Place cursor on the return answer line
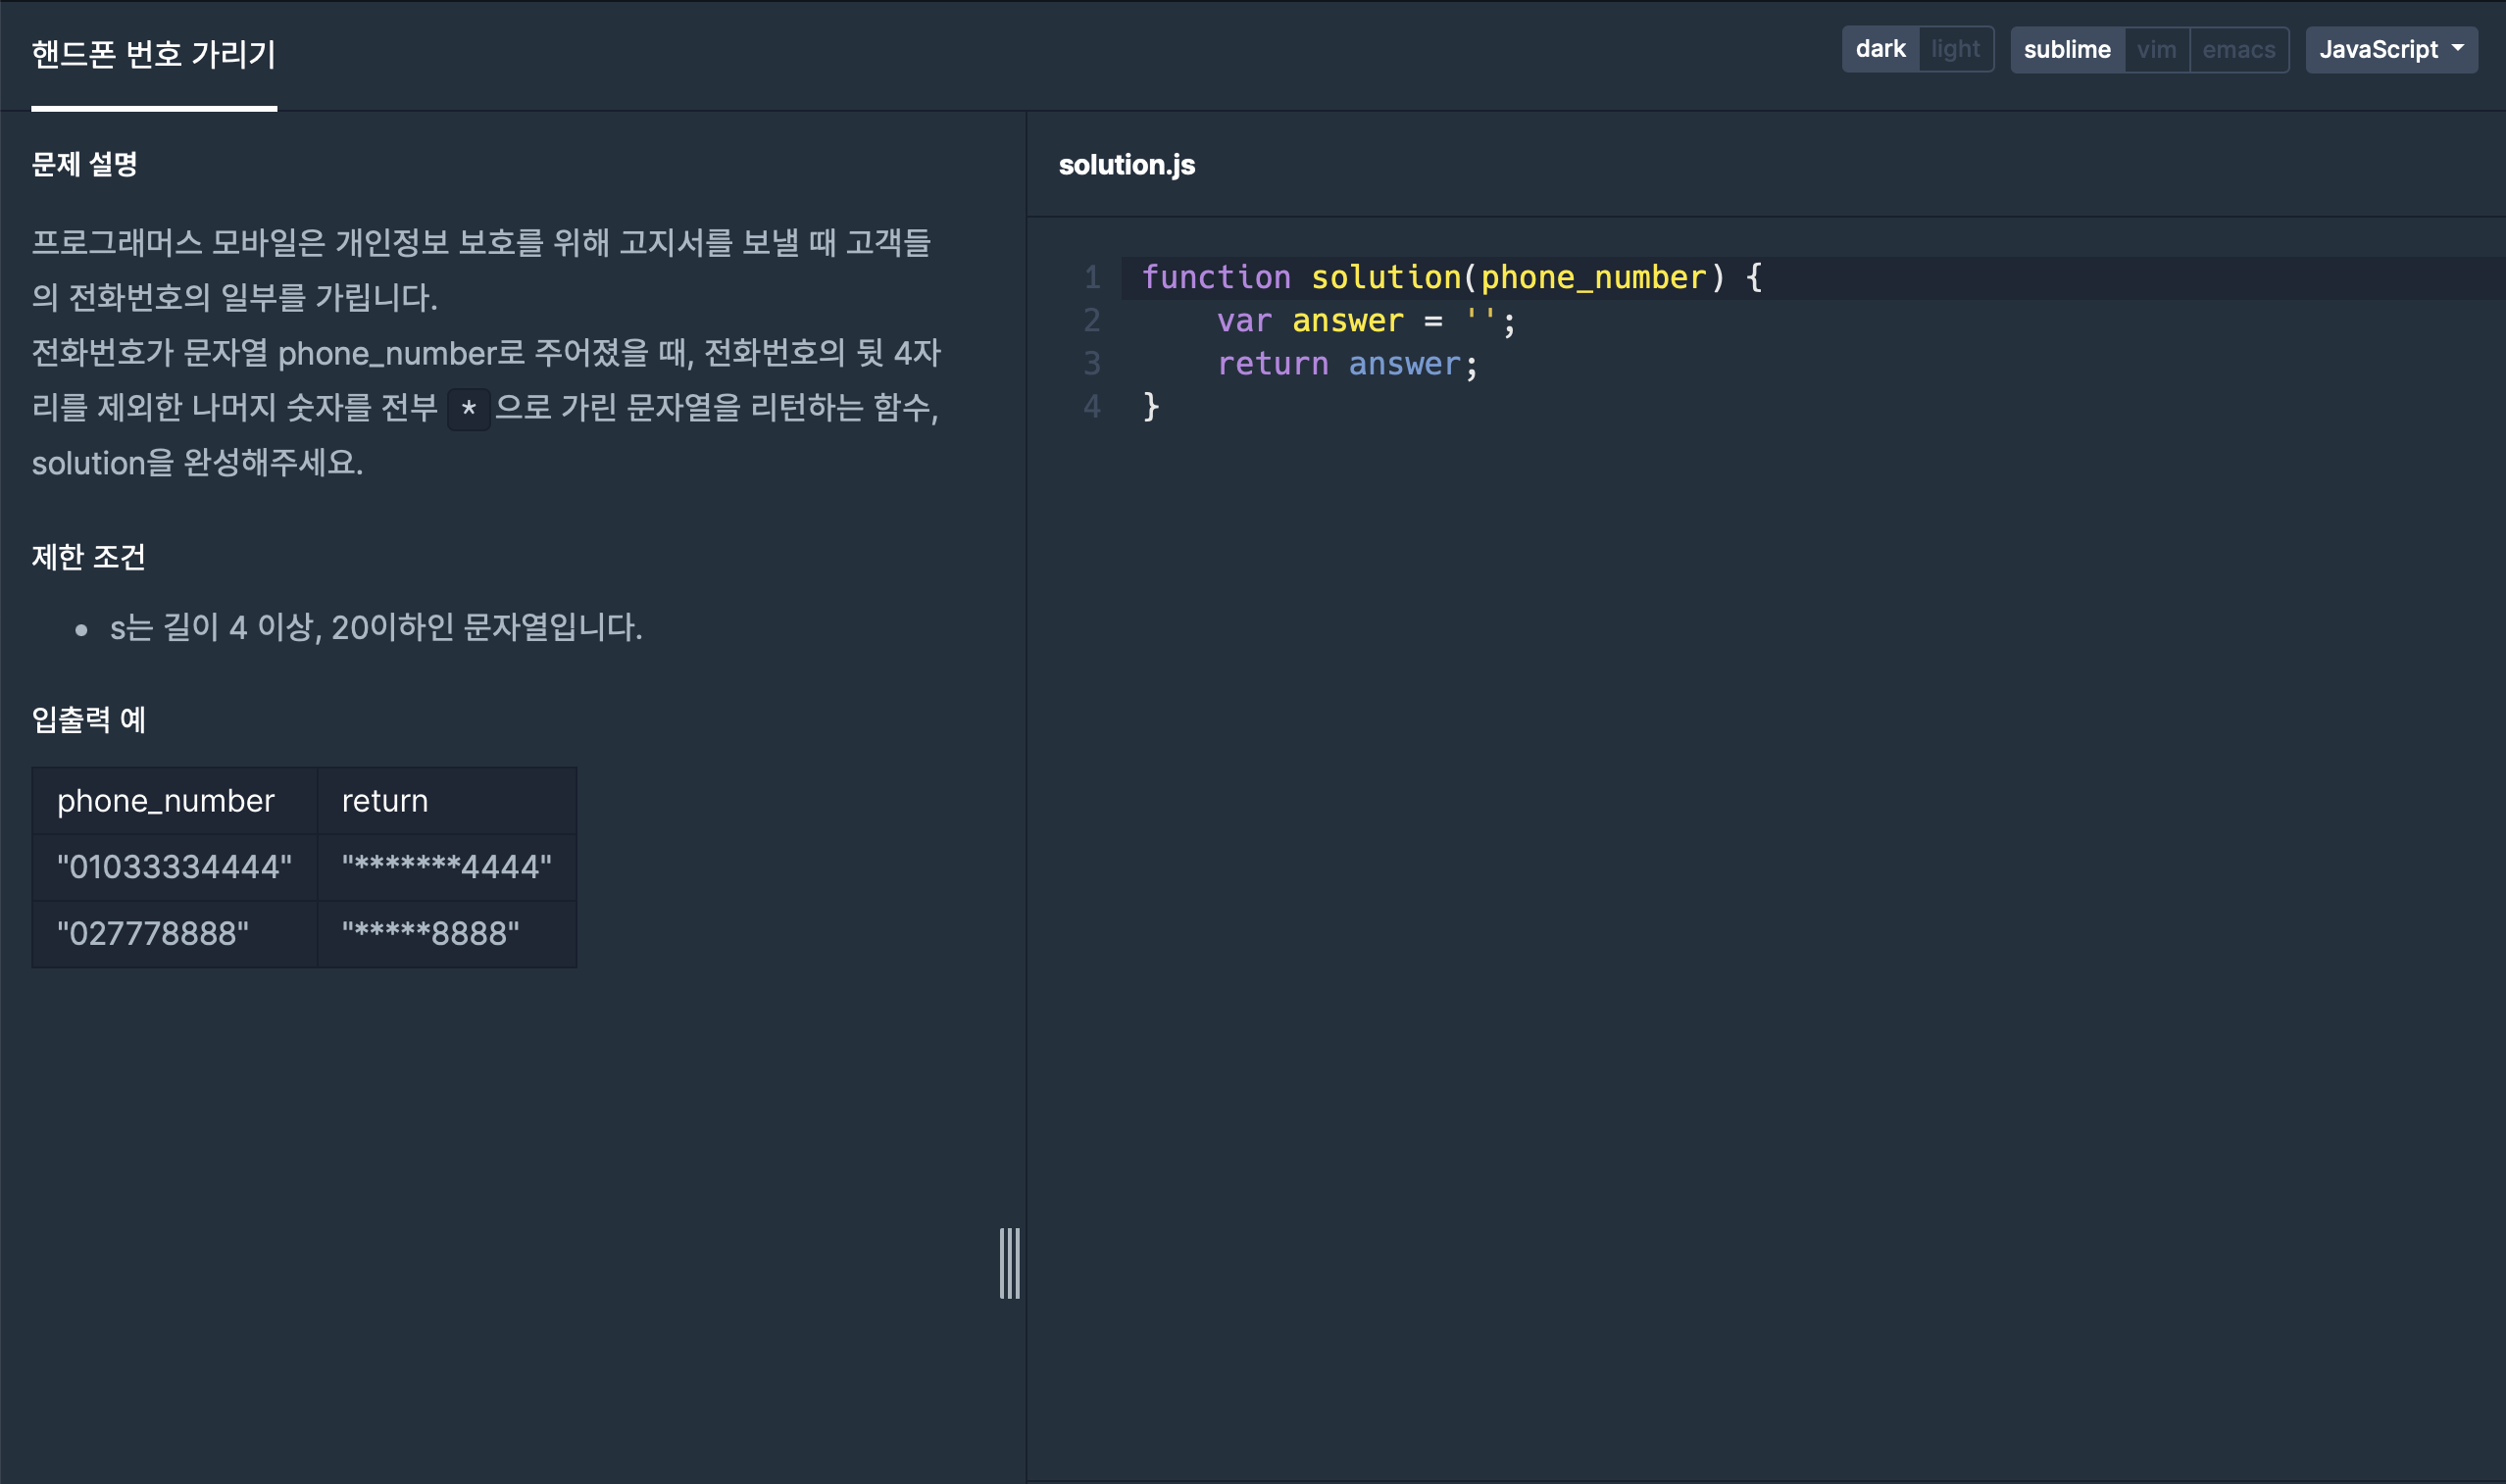Screen dimensions: 2506x1484 1346,364
